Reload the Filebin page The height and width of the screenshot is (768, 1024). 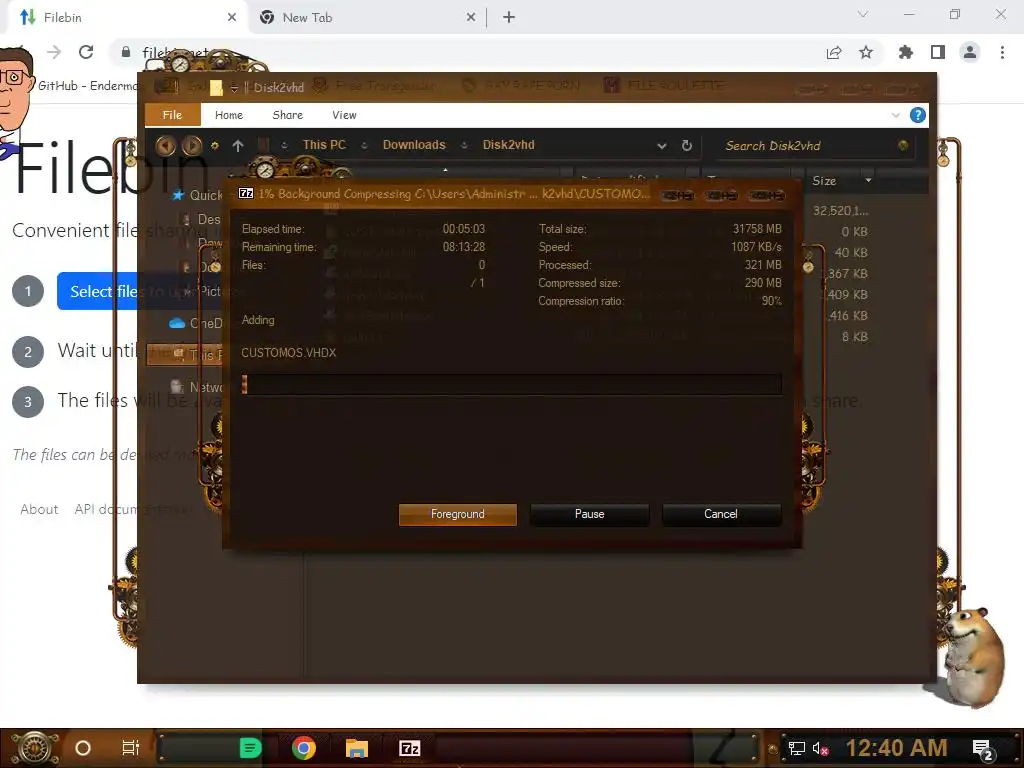point(86,52)
